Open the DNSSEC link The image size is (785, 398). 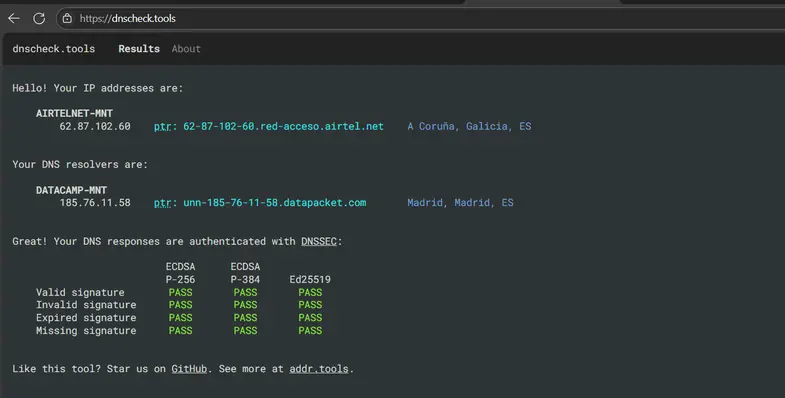point(319,241)
